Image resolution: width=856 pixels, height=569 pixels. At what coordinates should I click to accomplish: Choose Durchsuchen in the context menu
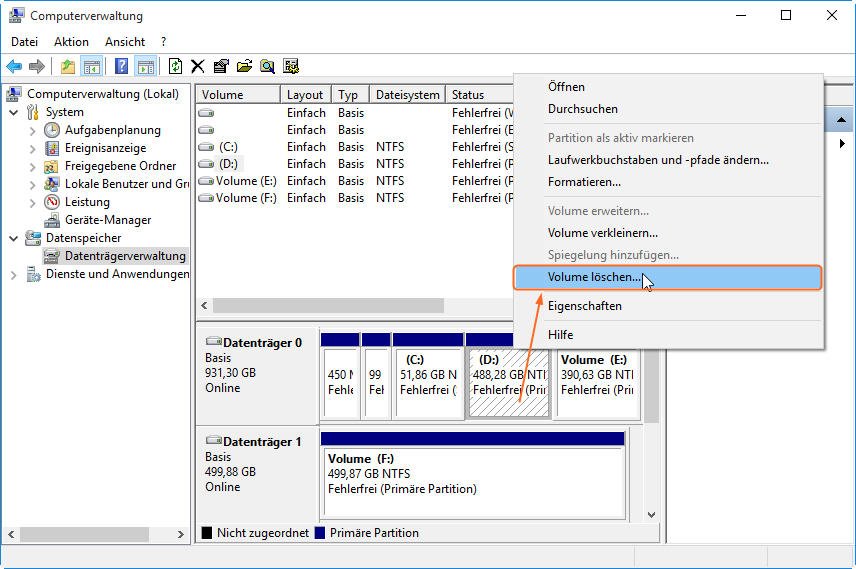[x=668, y=109]
